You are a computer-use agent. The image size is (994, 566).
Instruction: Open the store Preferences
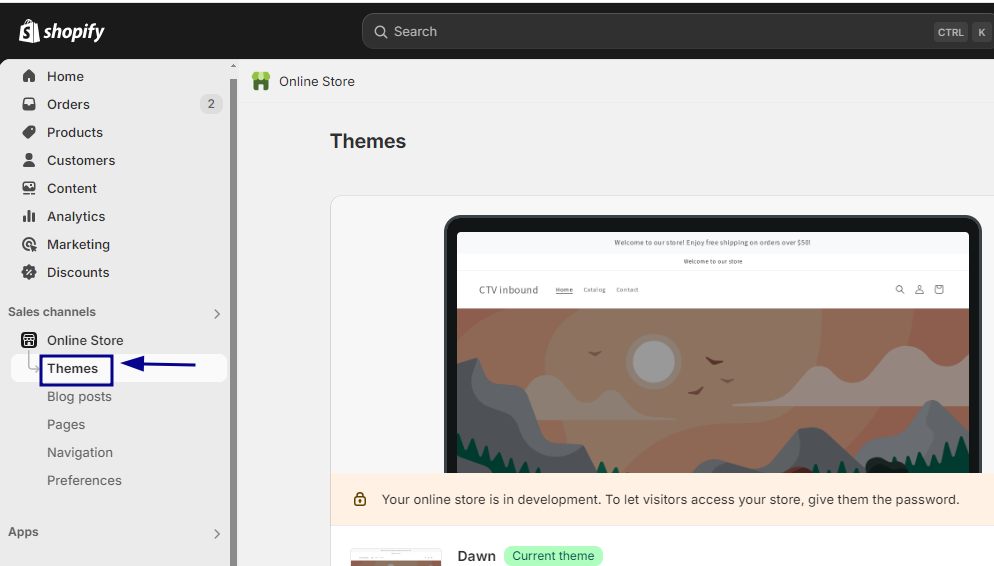pyautogui.click(x=84, y=481)
